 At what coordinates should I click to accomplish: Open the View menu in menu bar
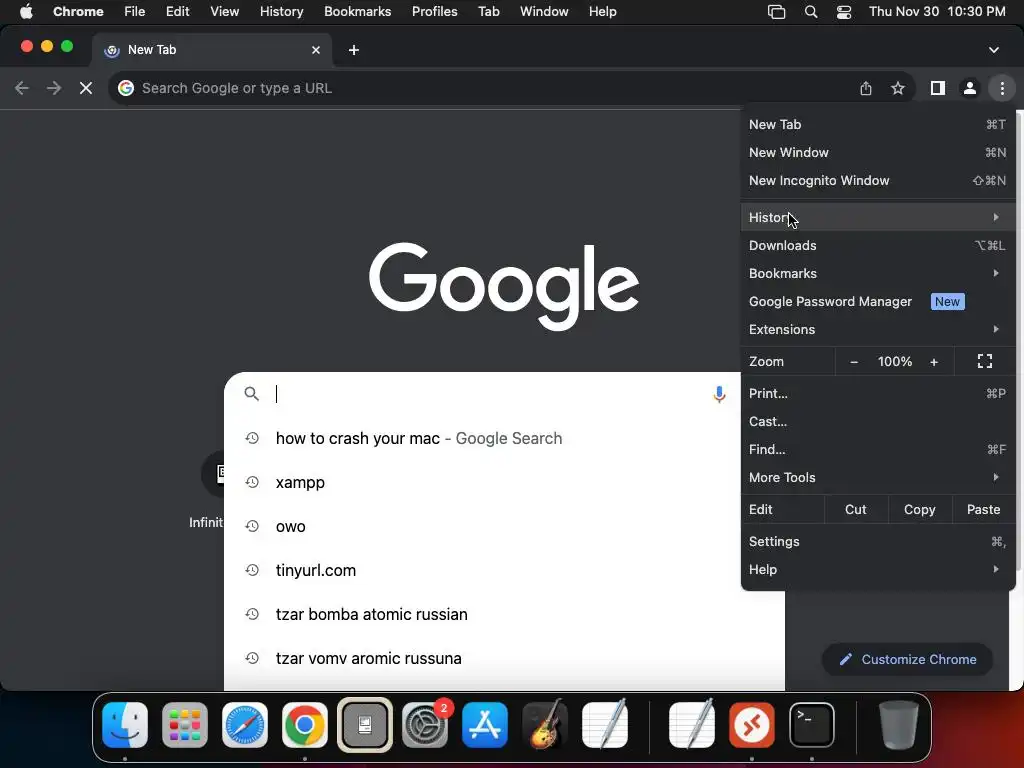(x=224, y=12)
